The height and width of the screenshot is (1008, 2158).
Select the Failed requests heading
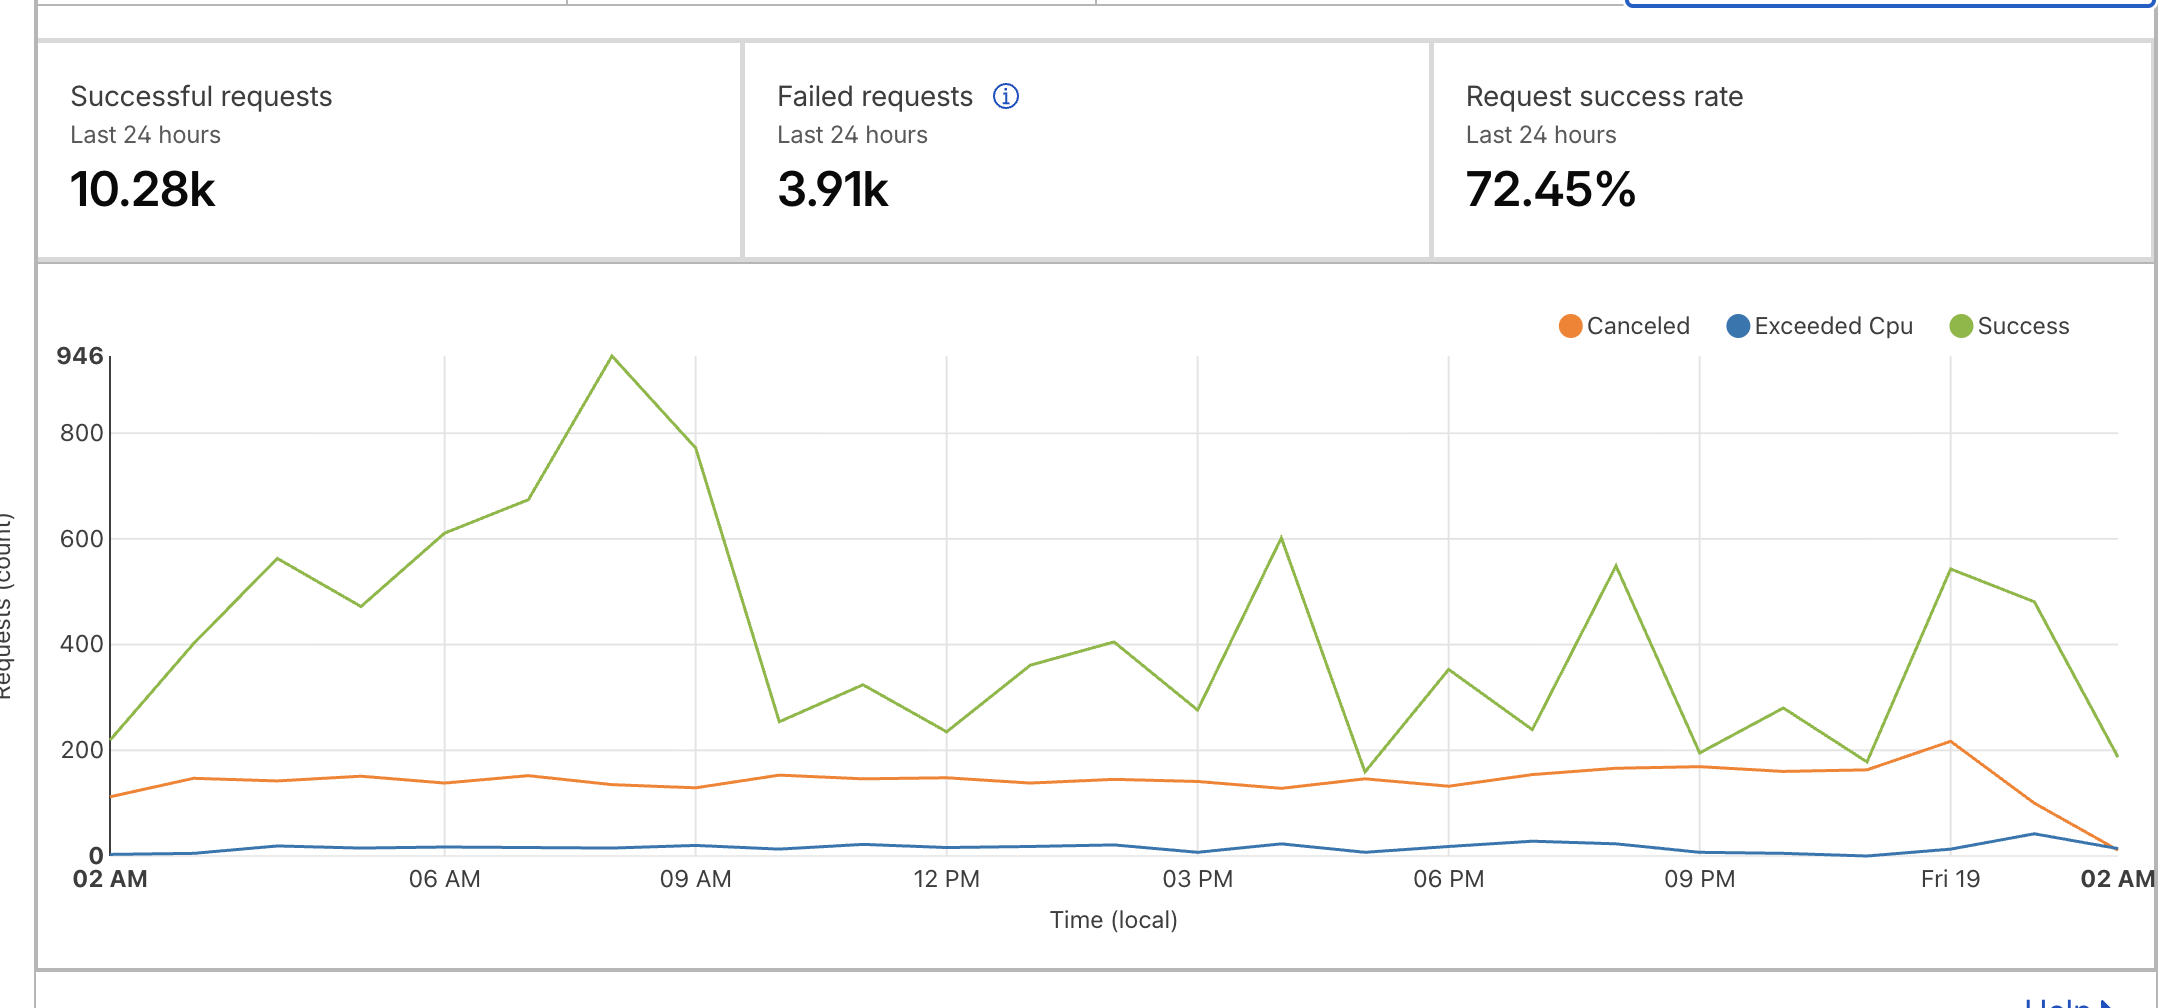(x=875, y=96)
